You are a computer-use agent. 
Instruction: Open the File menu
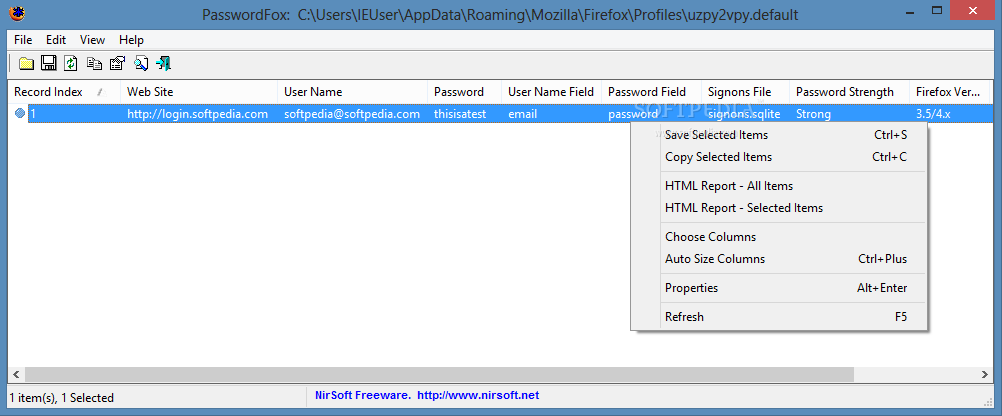(x=23, y=40)
